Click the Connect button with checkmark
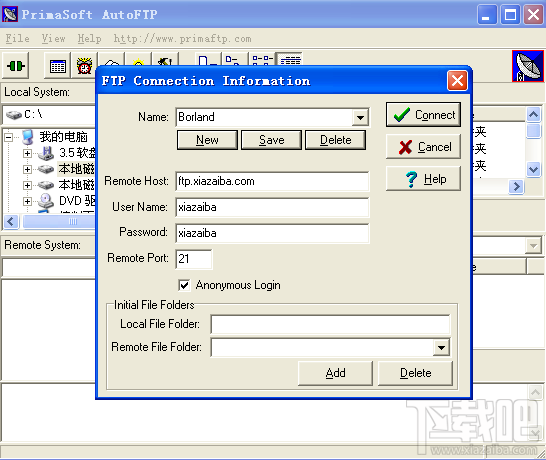The height and width of the screenshot is (460, 546). pos(423,115)
